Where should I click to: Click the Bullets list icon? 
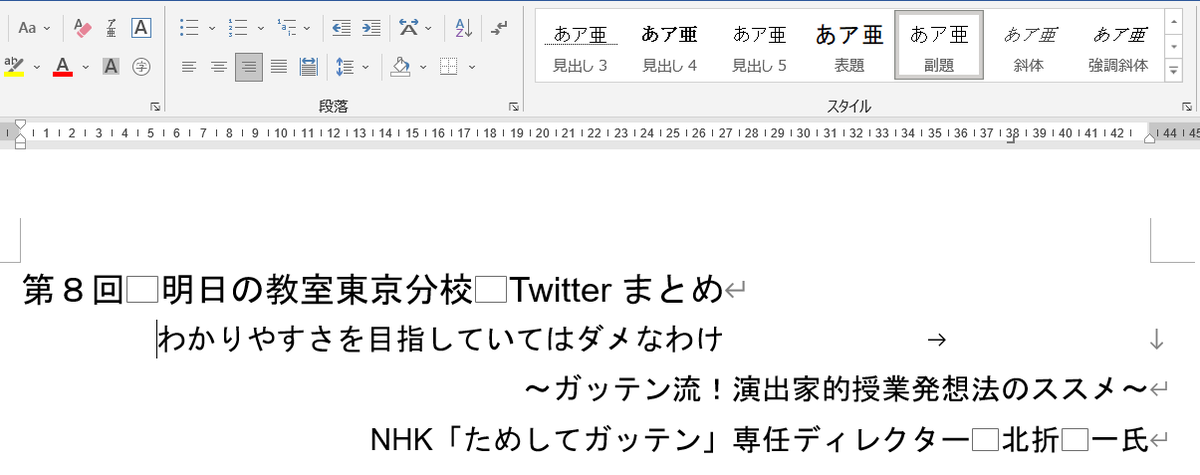(x=188, y=27)
